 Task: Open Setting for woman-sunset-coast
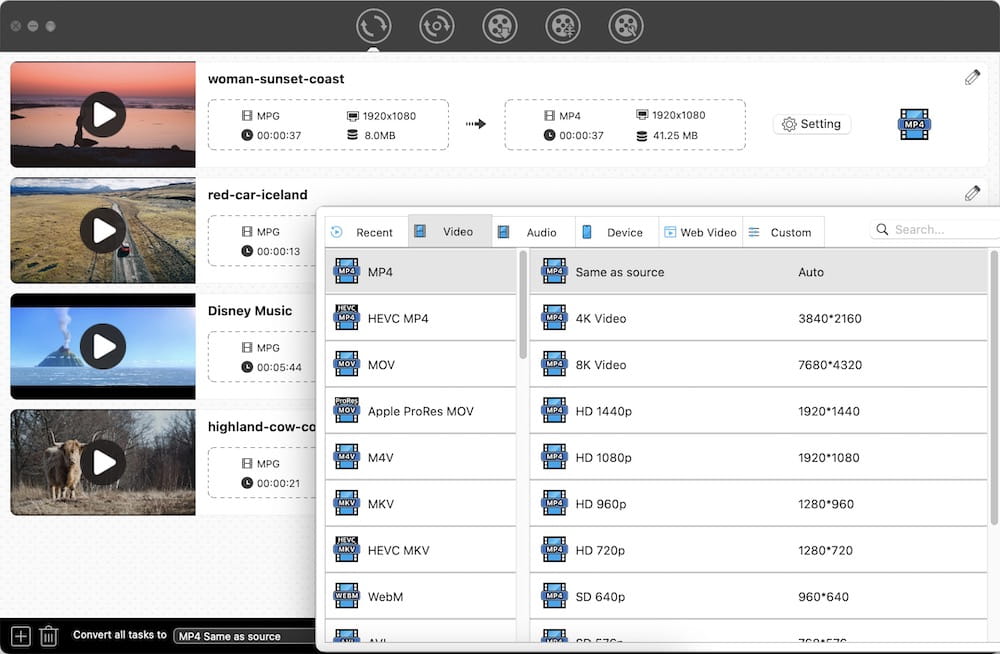pyautogui.click(x=811, y=124)
